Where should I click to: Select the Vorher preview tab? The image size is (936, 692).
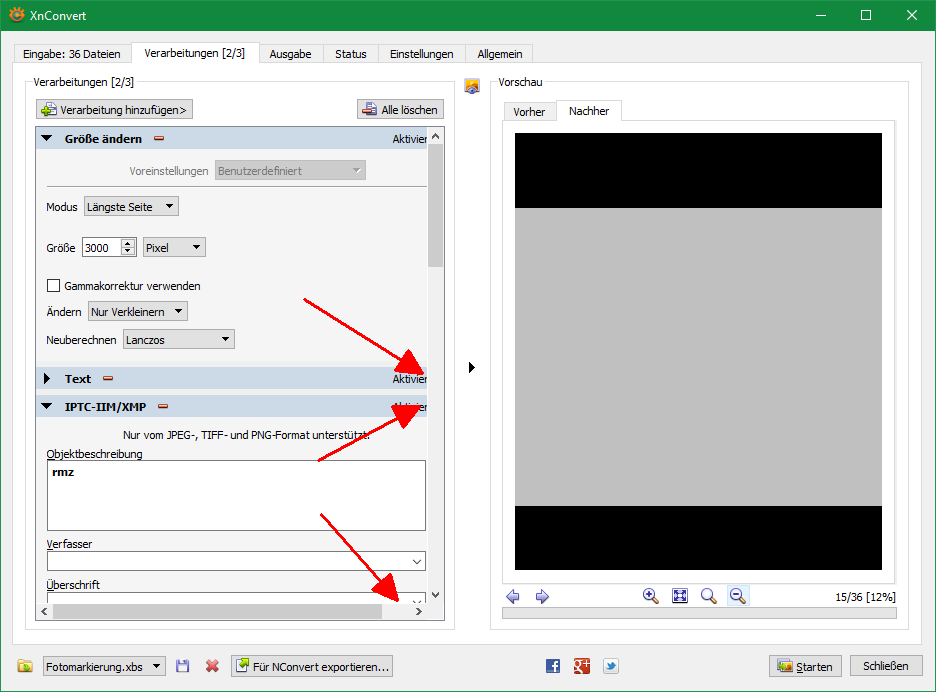pos(529,112)
